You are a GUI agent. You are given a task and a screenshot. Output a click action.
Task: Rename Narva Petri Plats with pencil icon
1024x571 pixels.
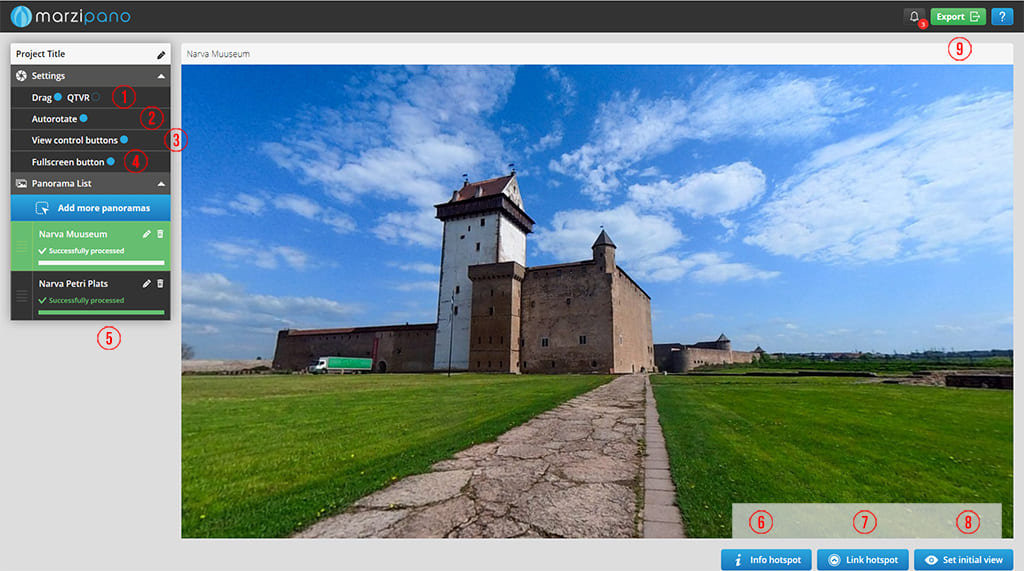click(x=146, y=284)
